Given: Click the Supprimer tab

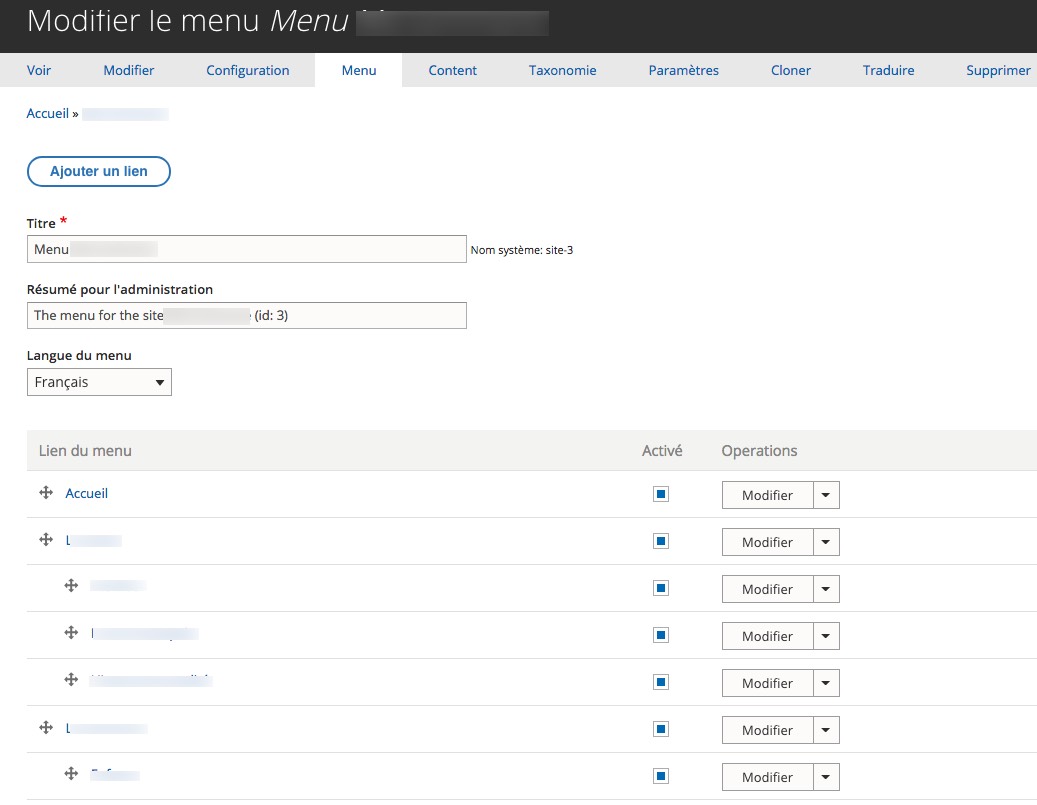Looking at the screenshot, I should point(998,70).
